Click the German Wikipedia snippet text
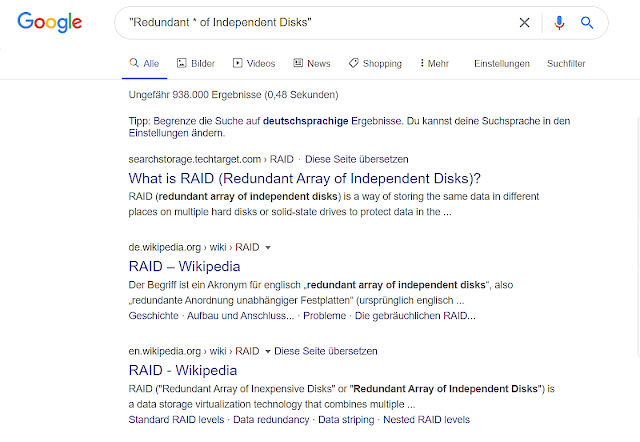Image resolution: width=640 pixels, height=442 pixels. pyautogui.click(x=321, y=293)
